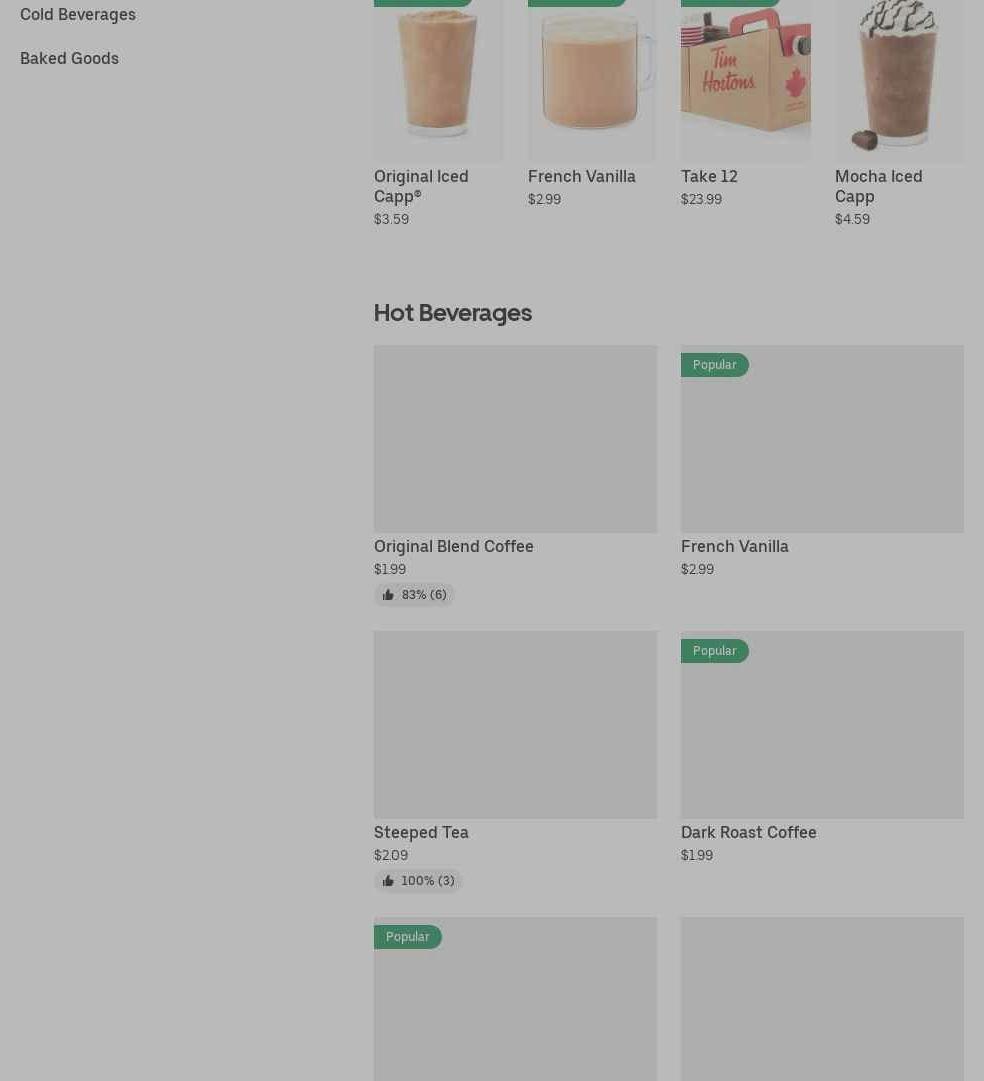Image resolution: width=984 pixels, height=1081 pixels.
Task: Open the Mocha Iced Capp image
Action: (x=899, y=80)
